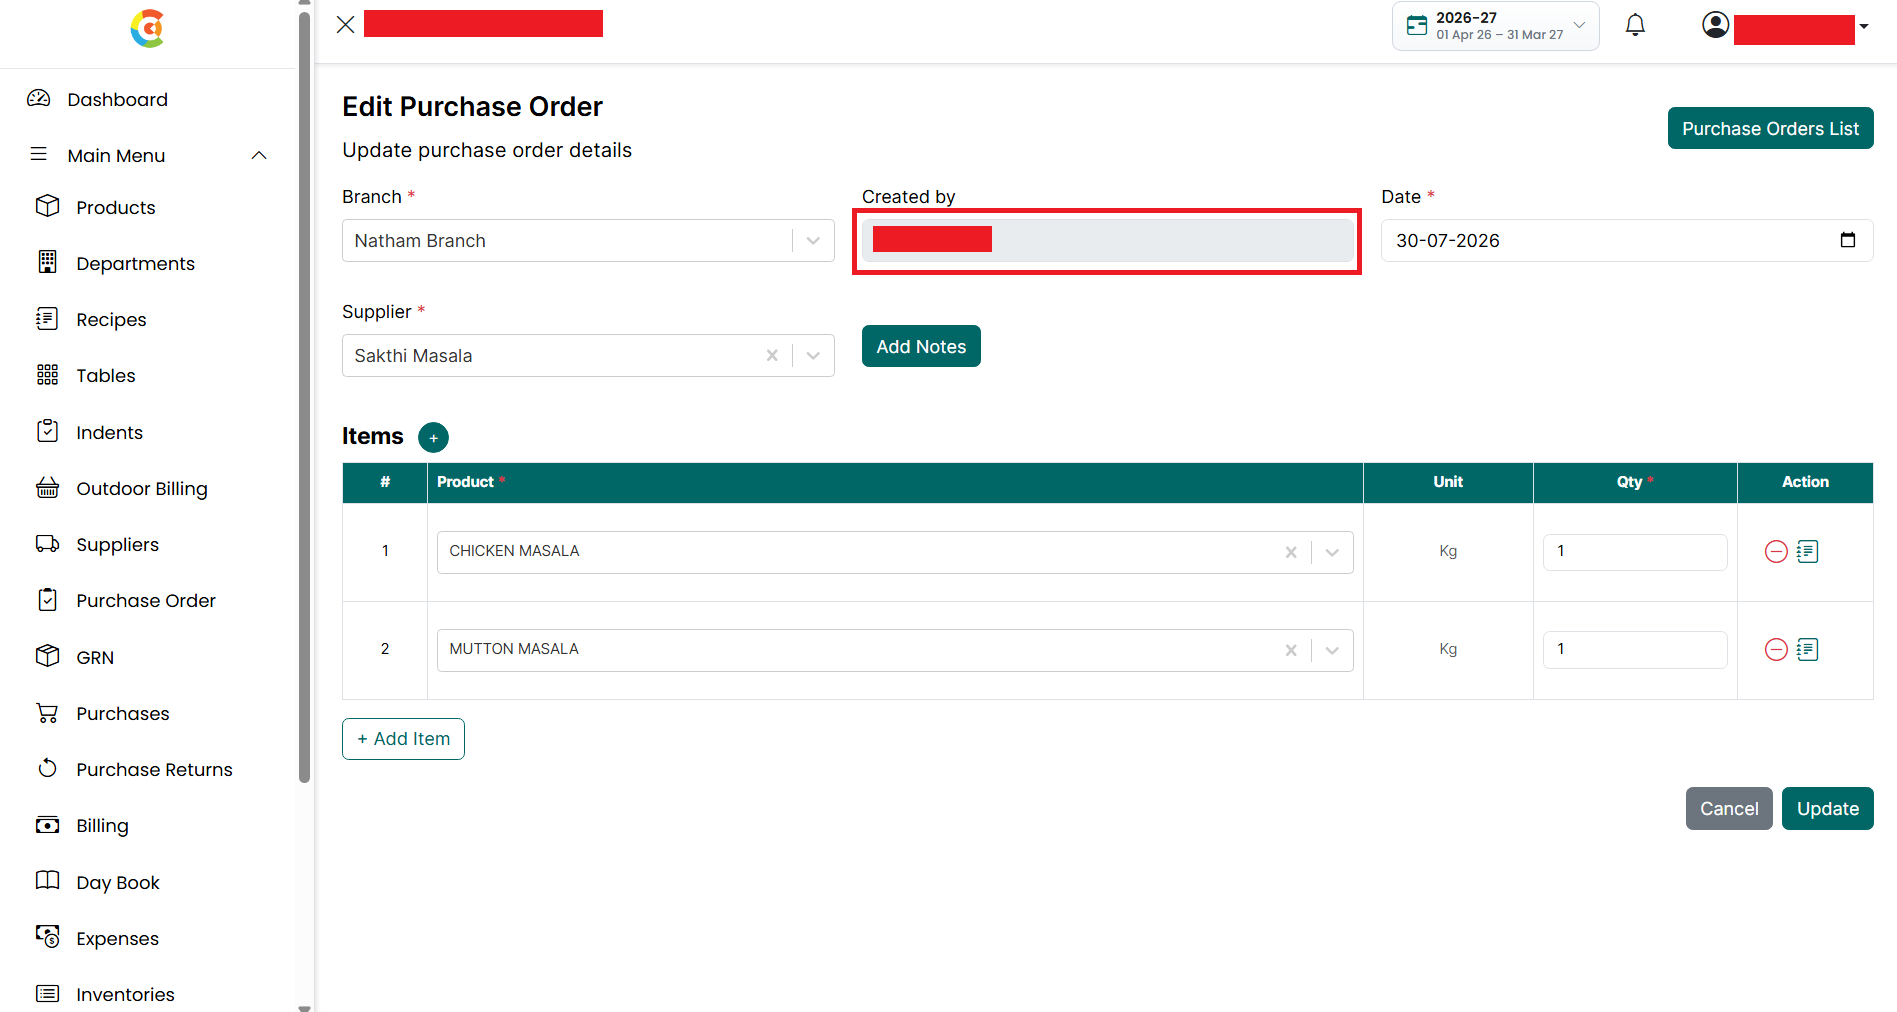Viewport: 1897px width, 1012px height.
Task: Click the Recipes list icon
Action: (47, 318)
